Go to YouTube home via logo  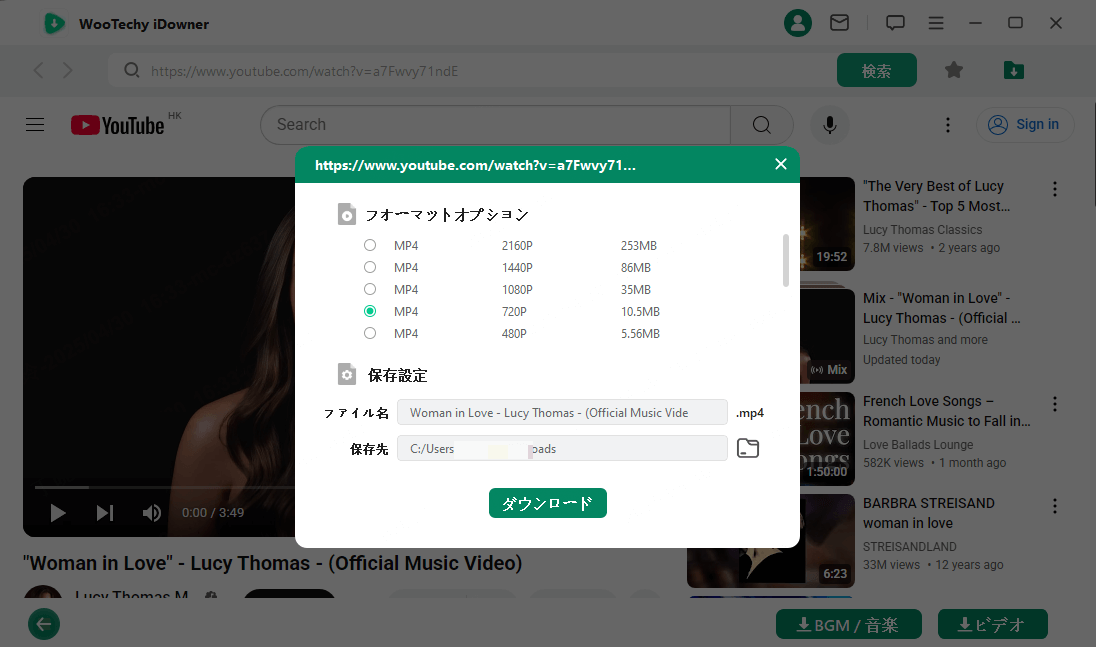pyautogui.click(x=117, y=125)
